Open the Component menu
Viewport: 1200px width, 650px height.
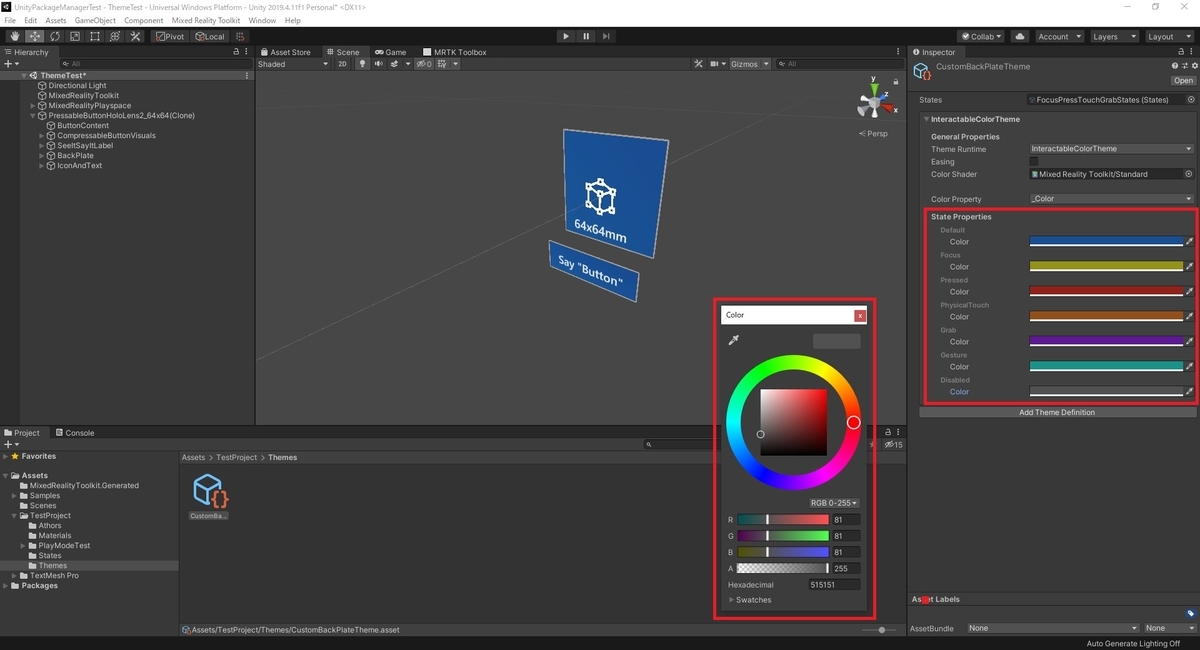pyautogui.click(x=144, y=20)
